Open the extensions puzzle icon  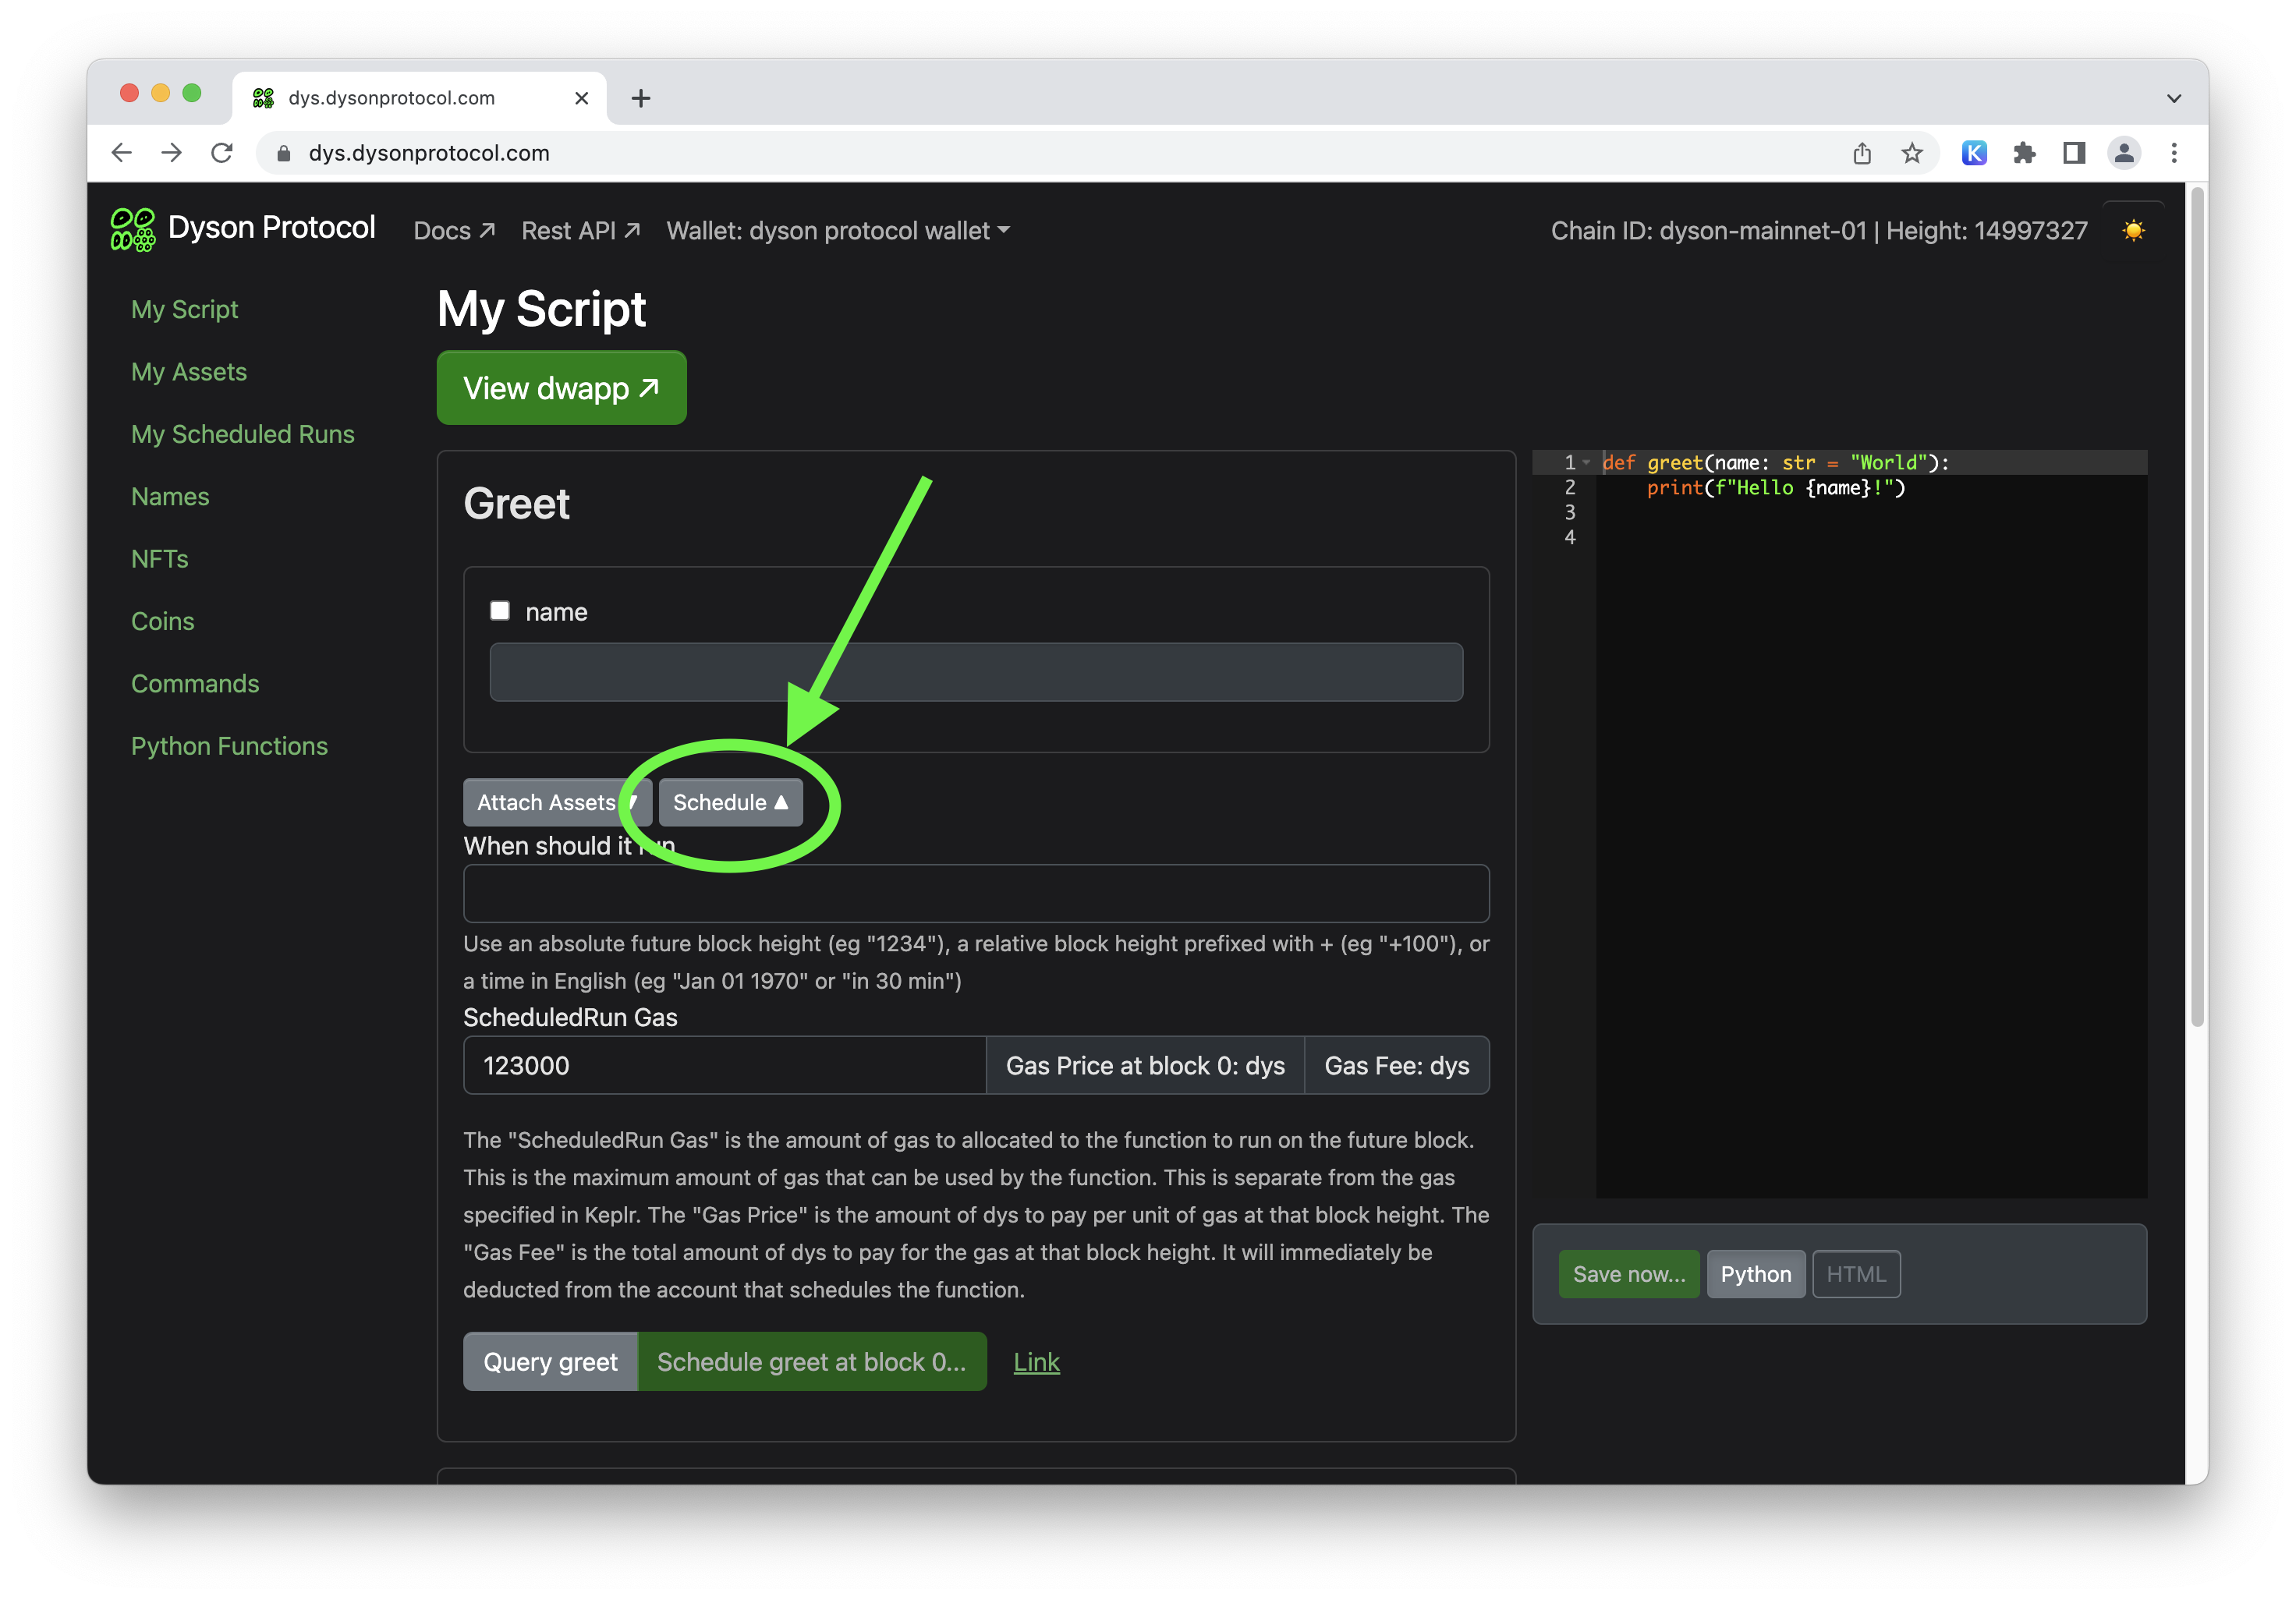coord(2024,153)
